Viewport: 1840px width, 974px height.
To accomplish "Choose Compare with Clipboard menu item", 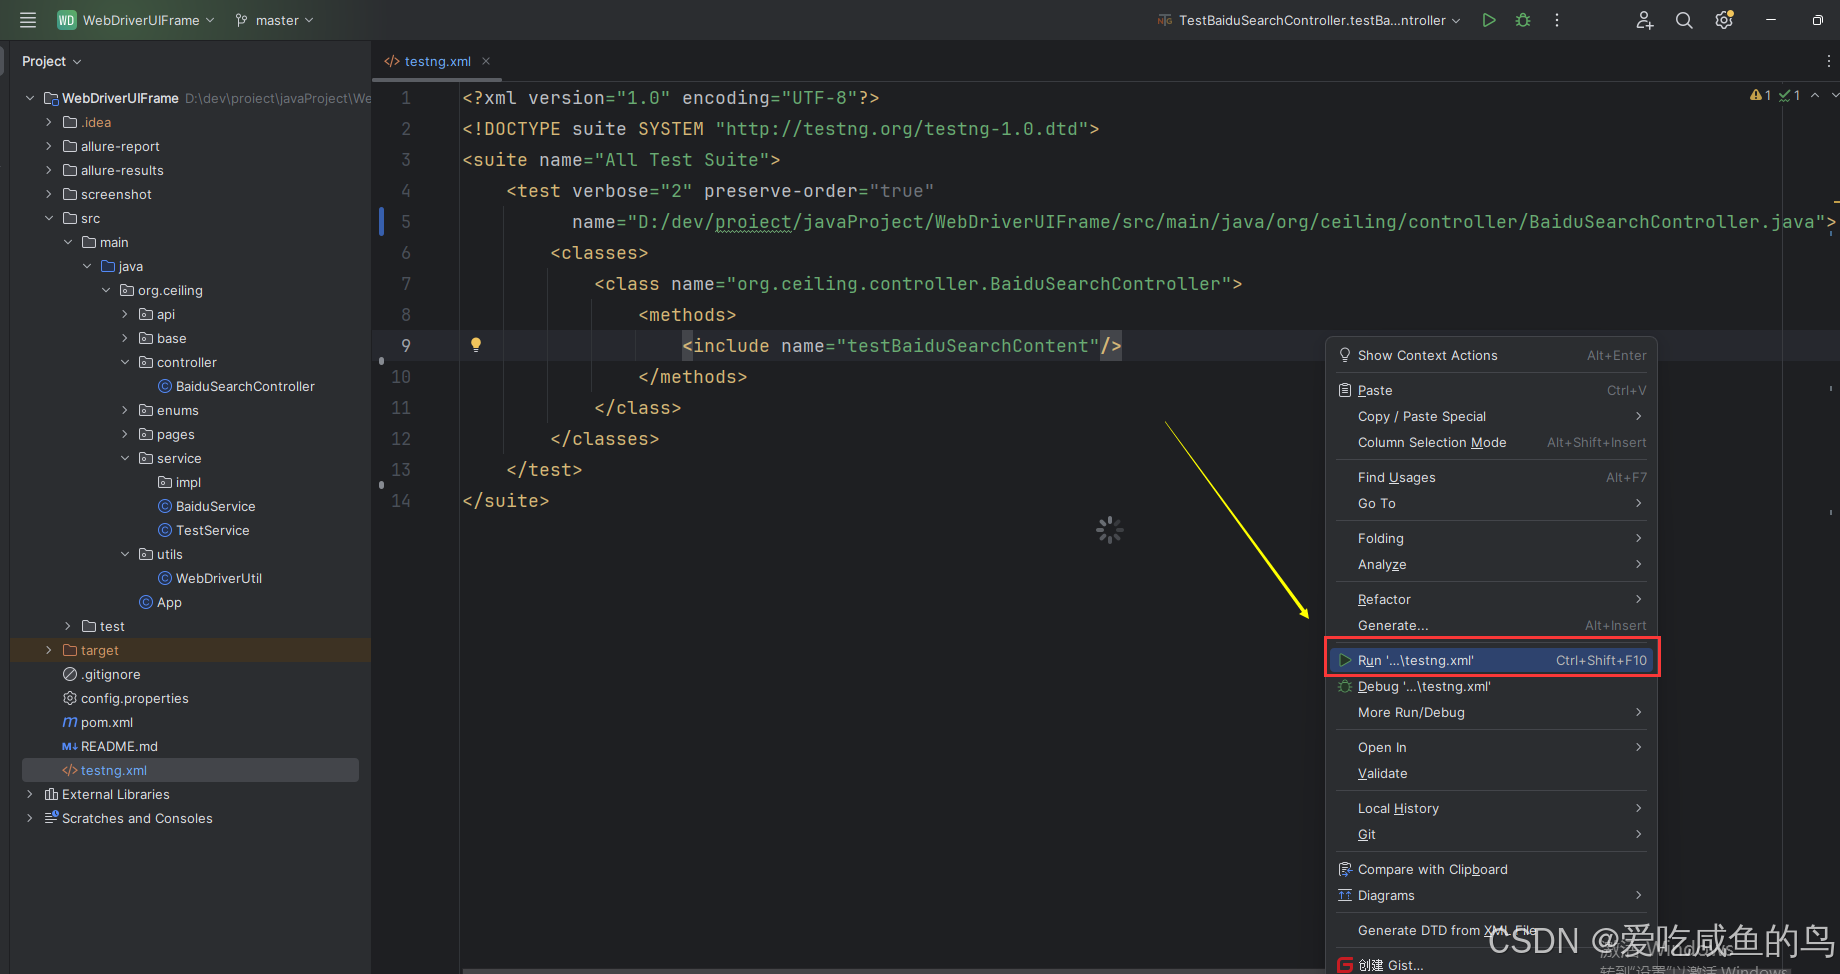I will pyautogui.click(x=1491, y=869).
